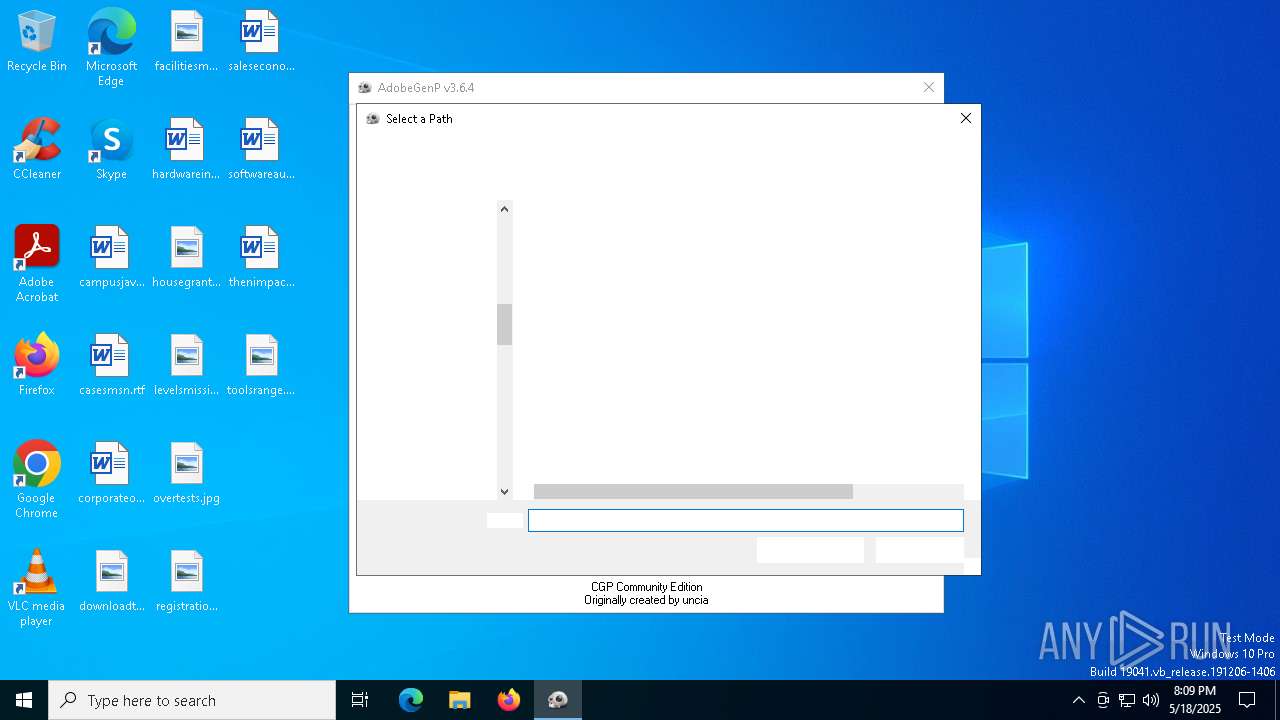Screen dimensions: 1280x720
Task: Select the hardwarein... Word document icon
Action: click(x=186, y=150)
